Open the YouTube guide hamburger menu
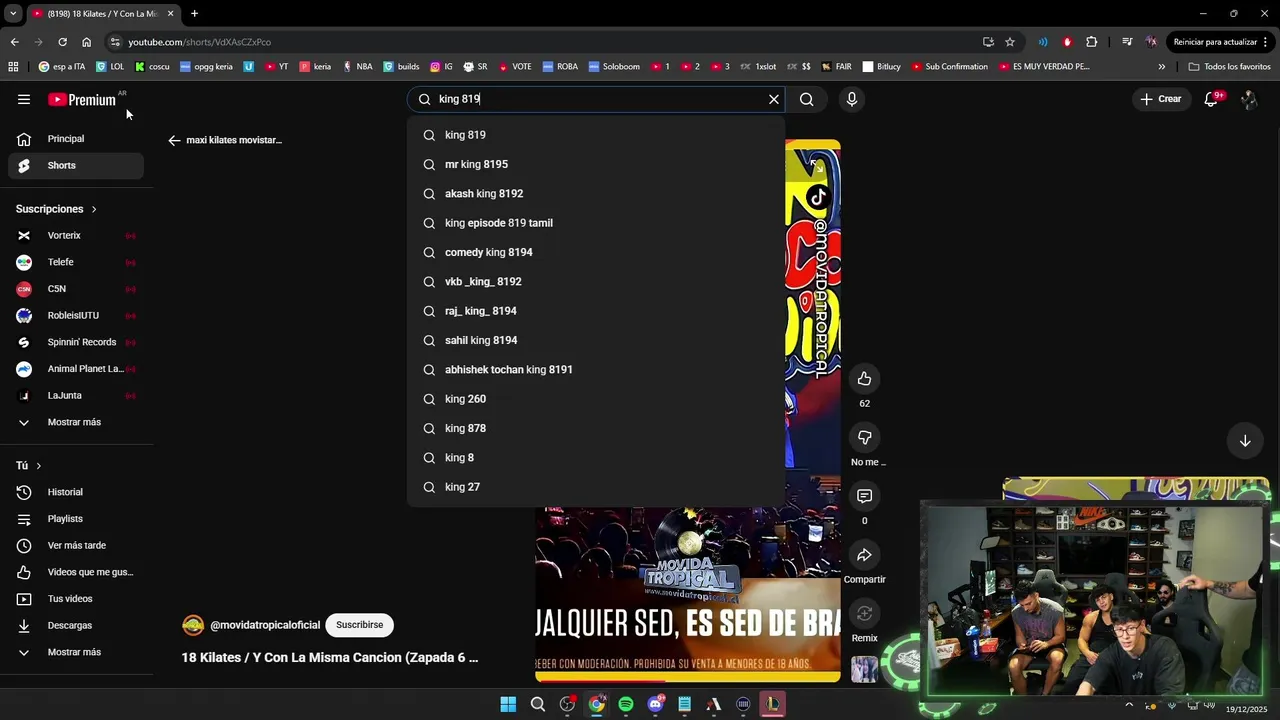Viewport: 1280px width, 720px height. coord(24,99)
